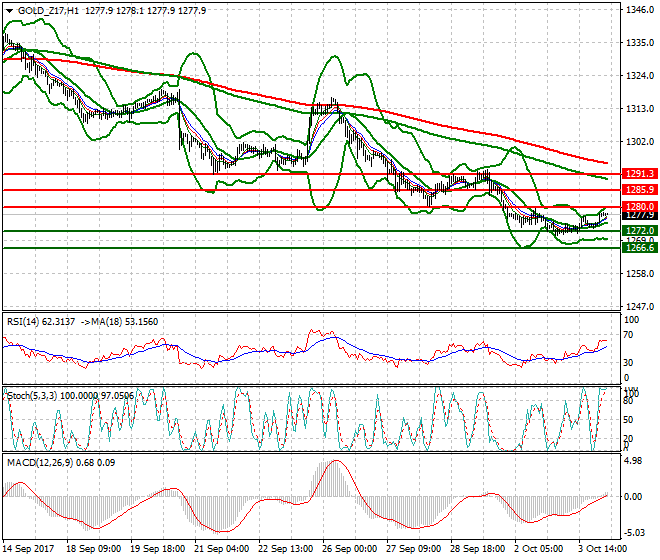Click the 14 Sep 2017 date label
Screen dimensions: 660x560
pyautogui.click(x=30, y=551)
